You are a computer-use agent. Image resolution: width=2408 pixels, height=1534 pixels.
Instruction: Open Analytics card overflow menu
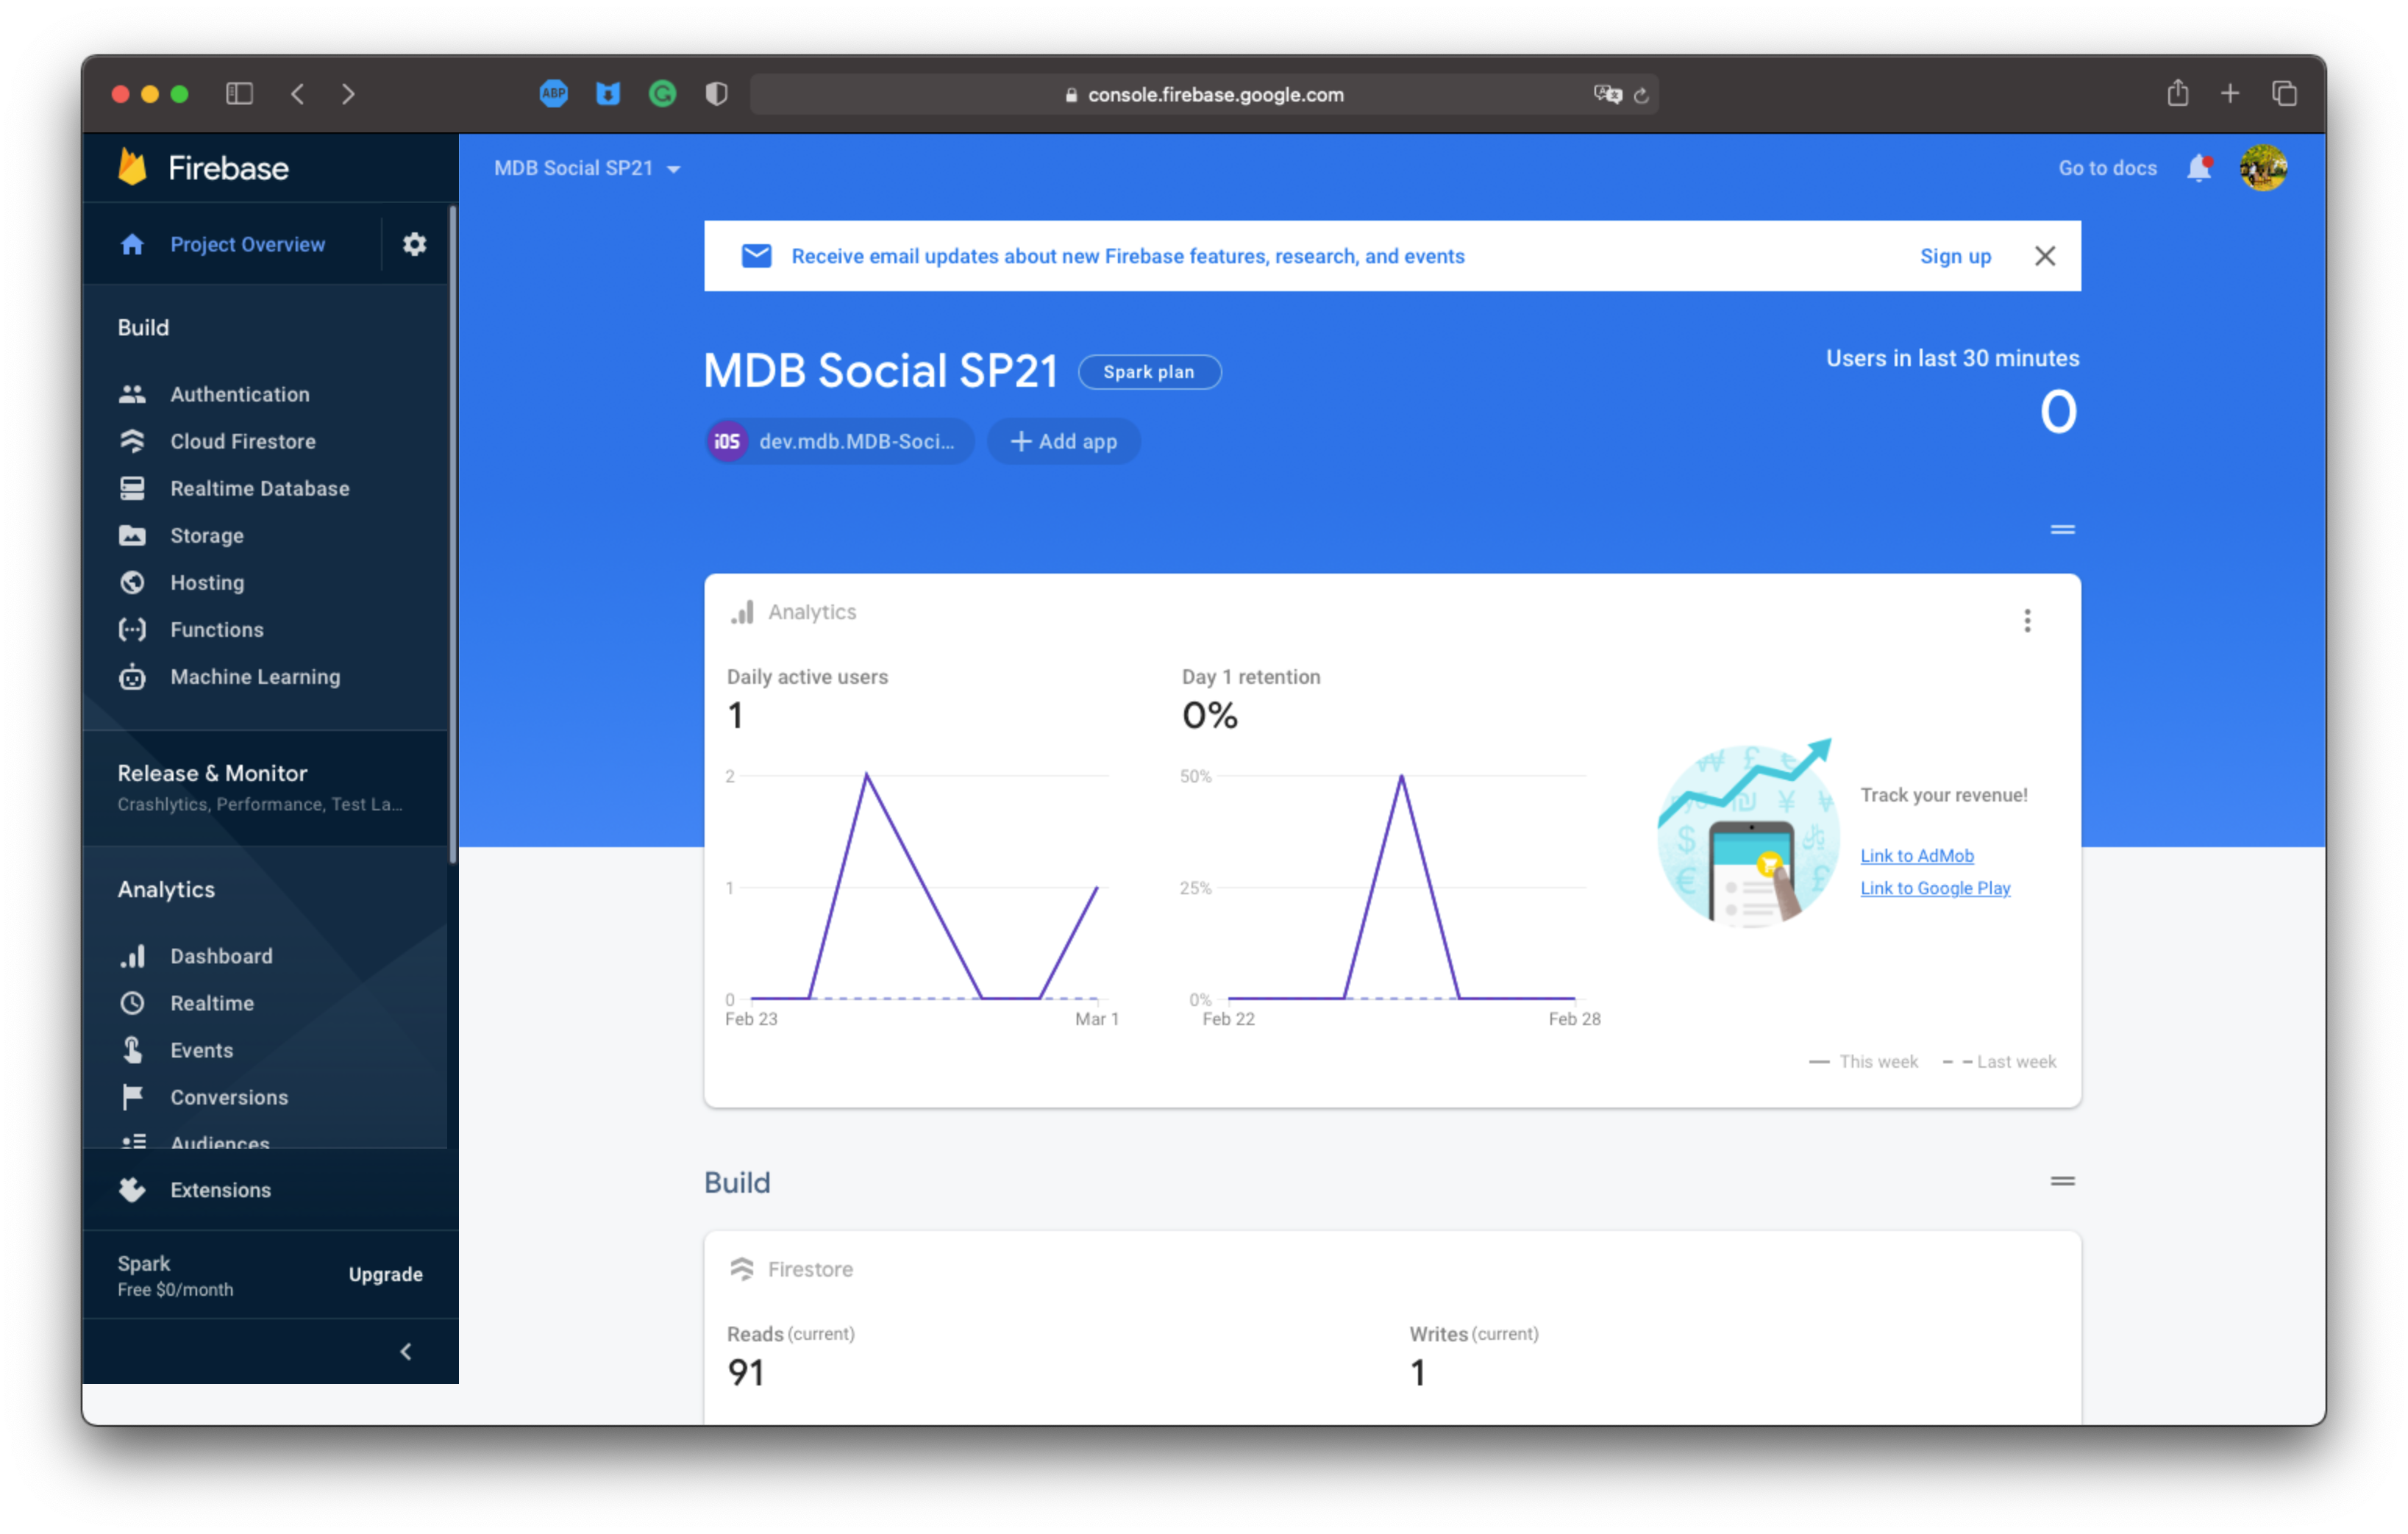[x=2027, y=620]
